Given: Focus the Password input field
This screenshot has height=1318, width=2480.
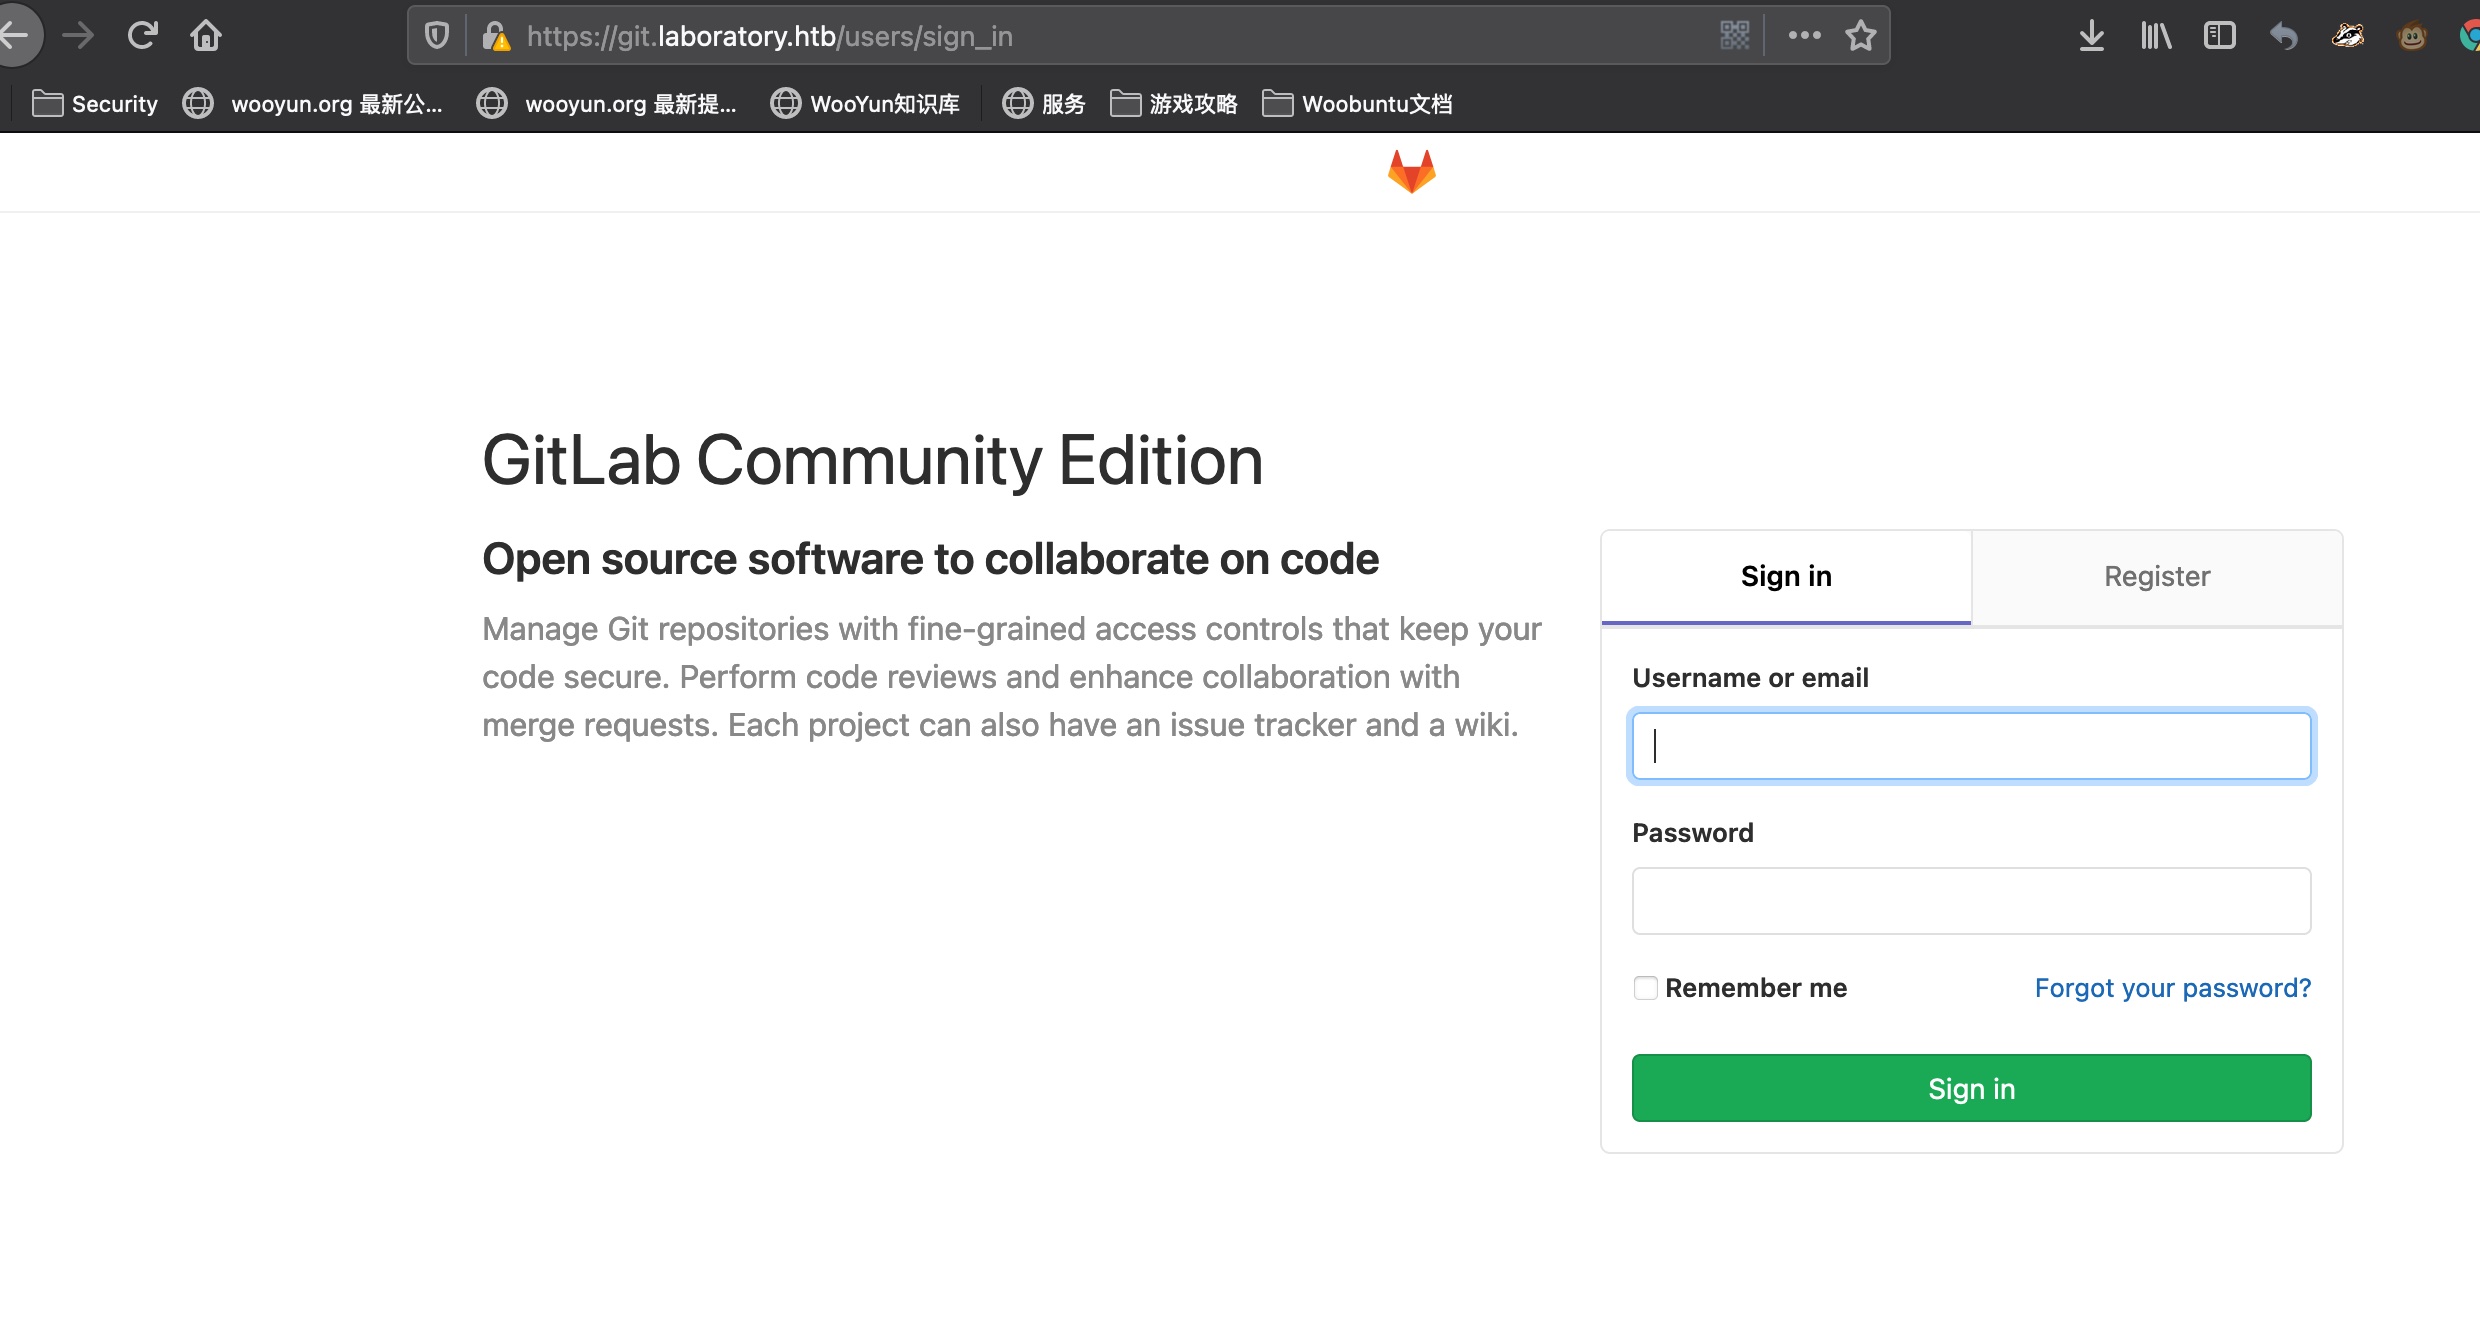Looking at the screenshot, I should [1971, 901].
